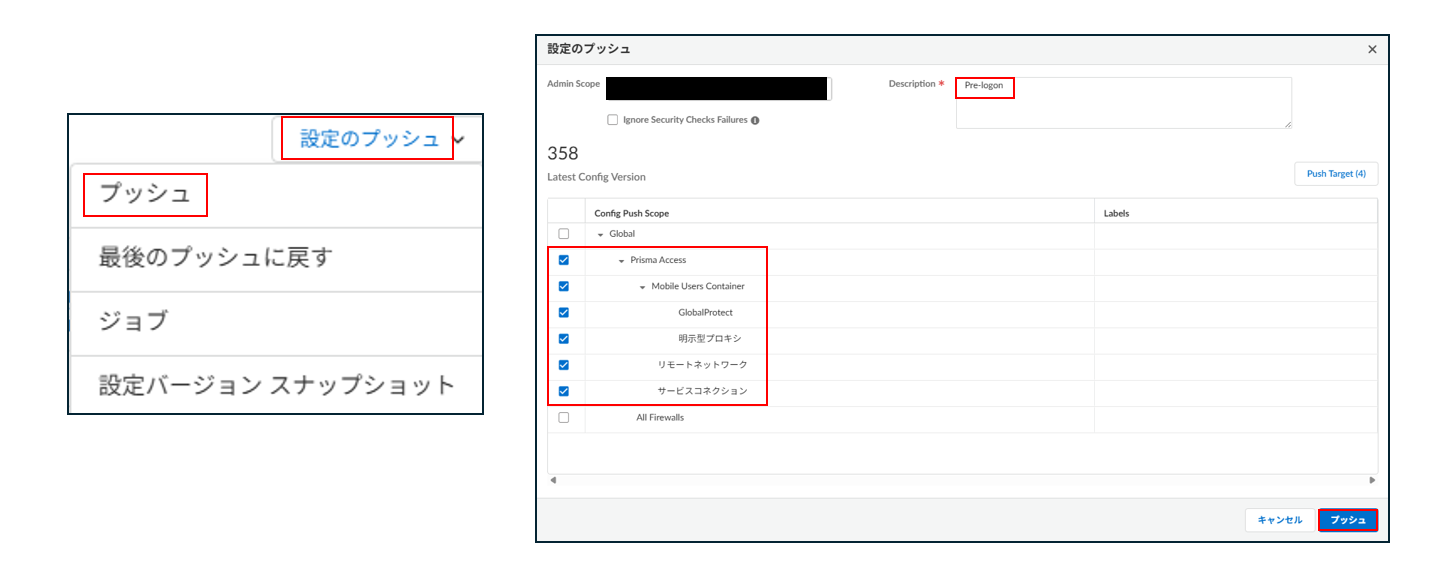Click the Push Target (4) button
The image size is (1435, 565).
[x=1335, y=174]
